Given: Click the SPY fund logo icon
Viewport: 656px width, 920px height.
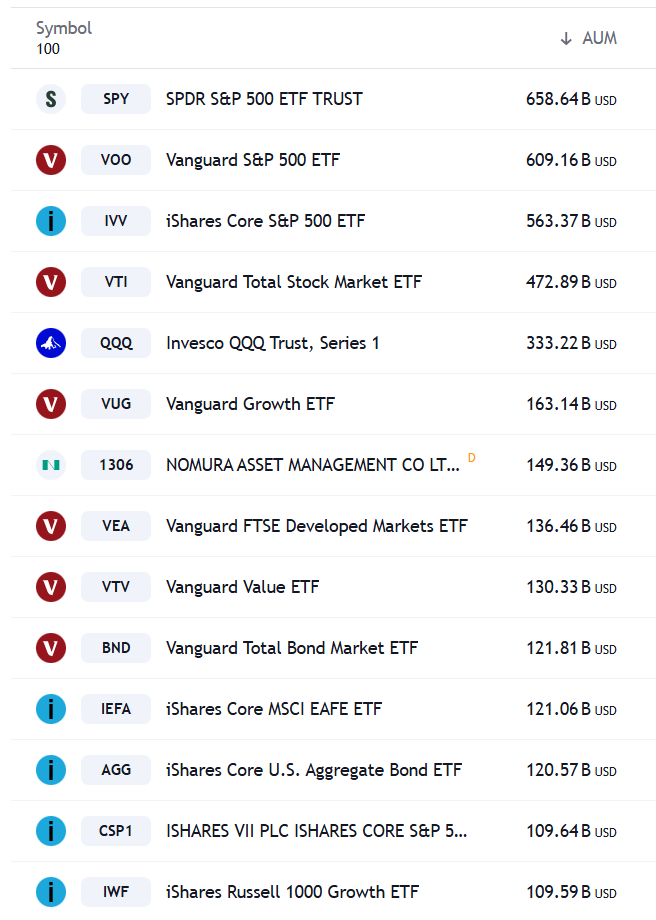Looking at the screenshot, I should pyautogui.click(x=51, y=99).
